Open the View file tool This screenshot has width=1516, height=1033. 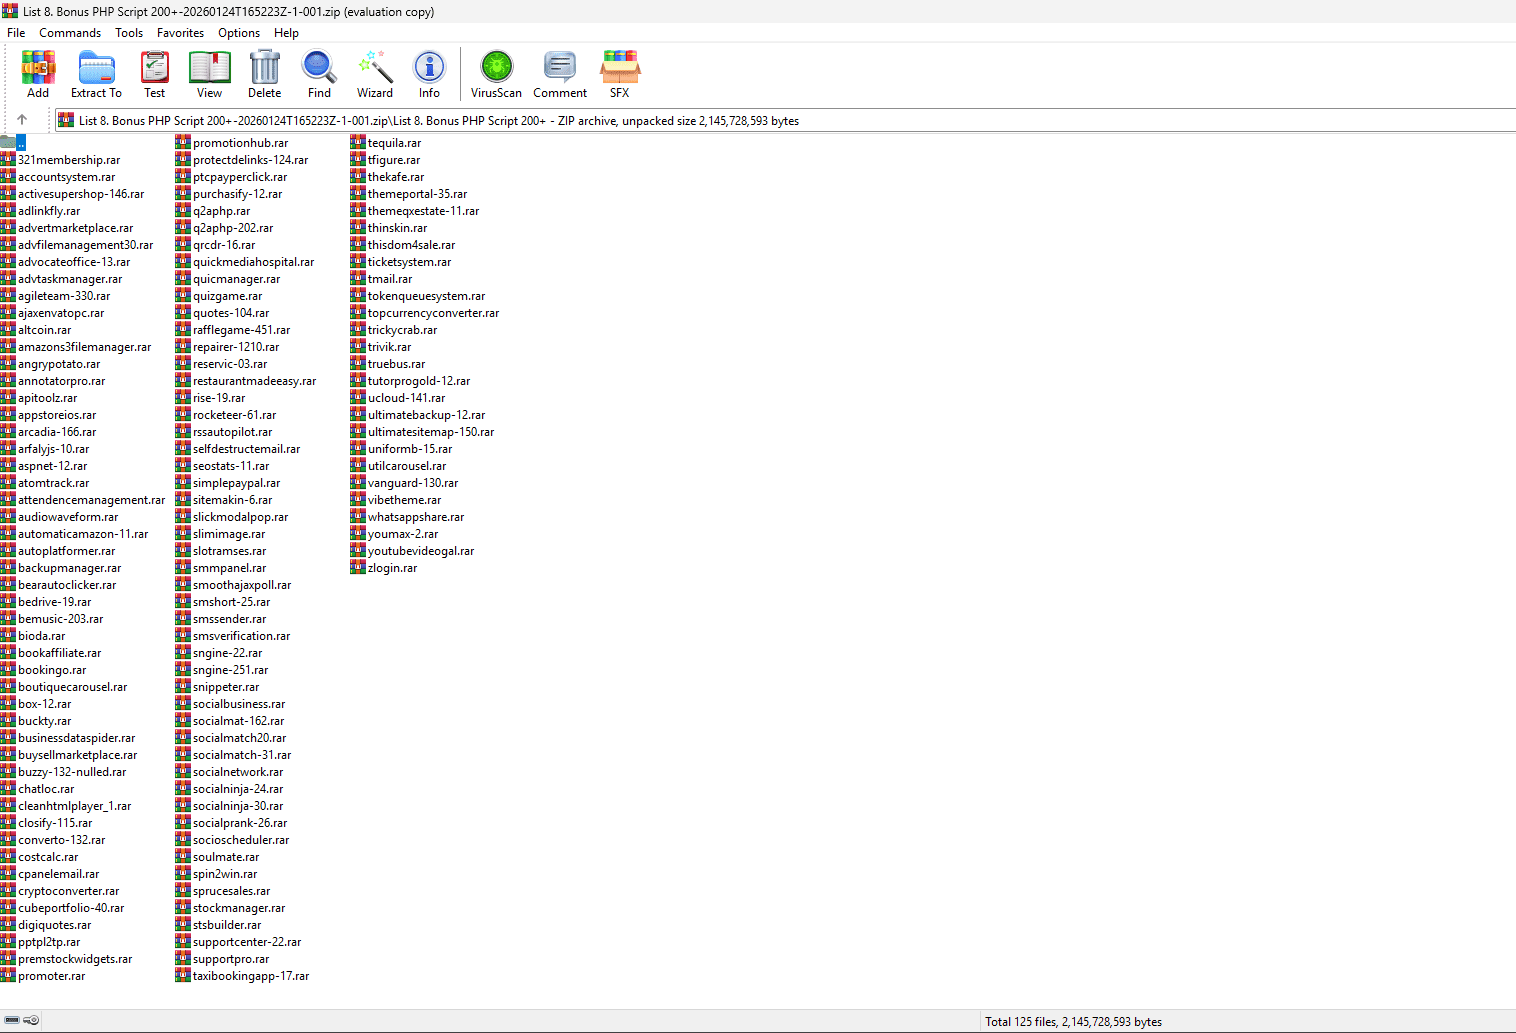(x=209, y=74)
